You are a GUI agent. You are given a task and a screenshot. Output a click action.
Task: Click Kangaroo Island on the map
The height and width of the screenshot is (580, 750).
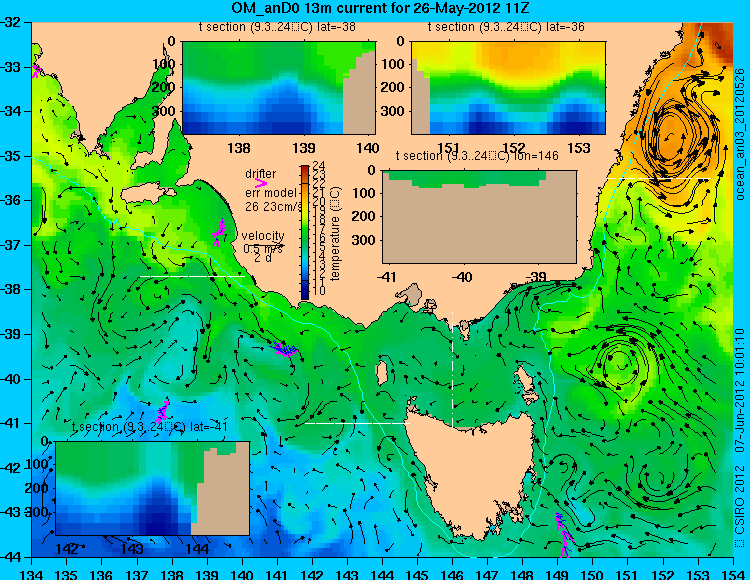click(148, 193)
